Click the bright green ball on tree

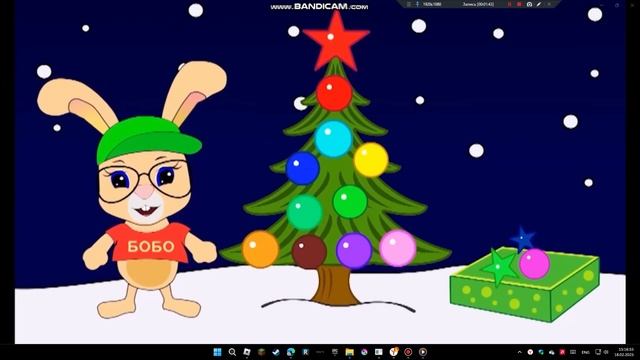(350, 202)
